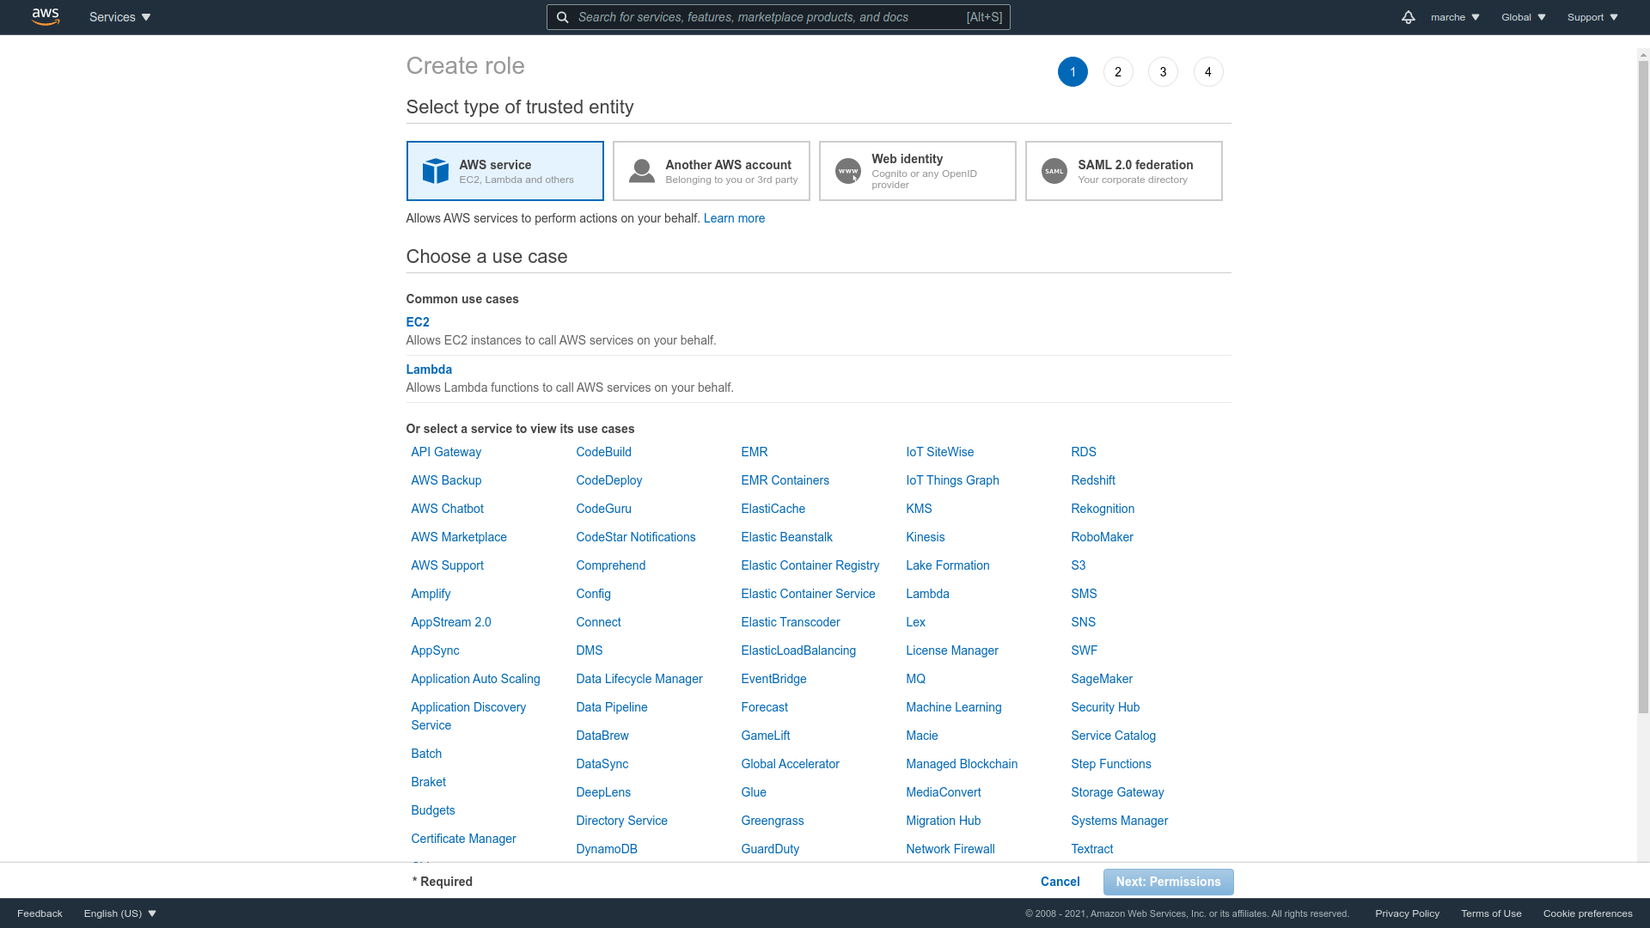Focus the services search field
This screenshot has height=928, width=1650.
(x=778, y=17)
